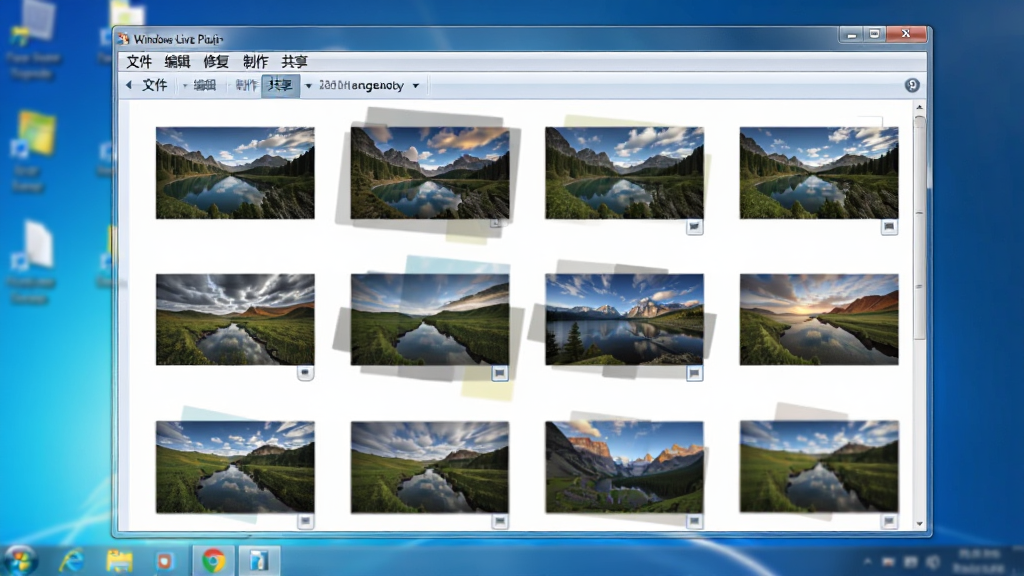
Task: Click caption icon under stormy clouds photo
Action: tap(305, 373)
